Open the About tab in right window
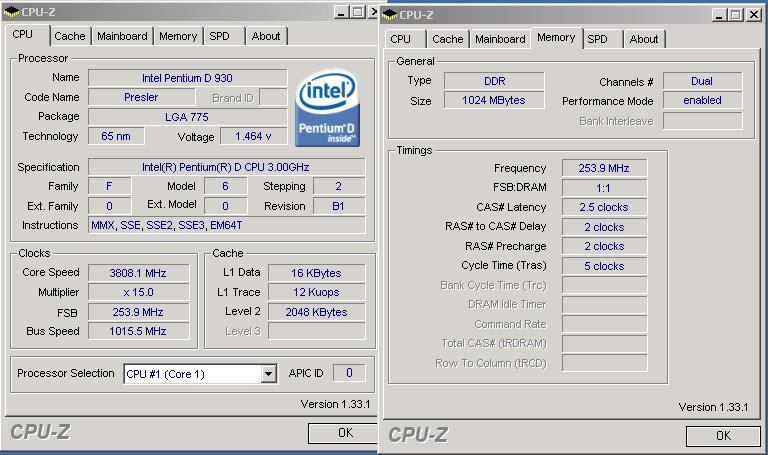This screenshot has width=768, height=455. 644,39
